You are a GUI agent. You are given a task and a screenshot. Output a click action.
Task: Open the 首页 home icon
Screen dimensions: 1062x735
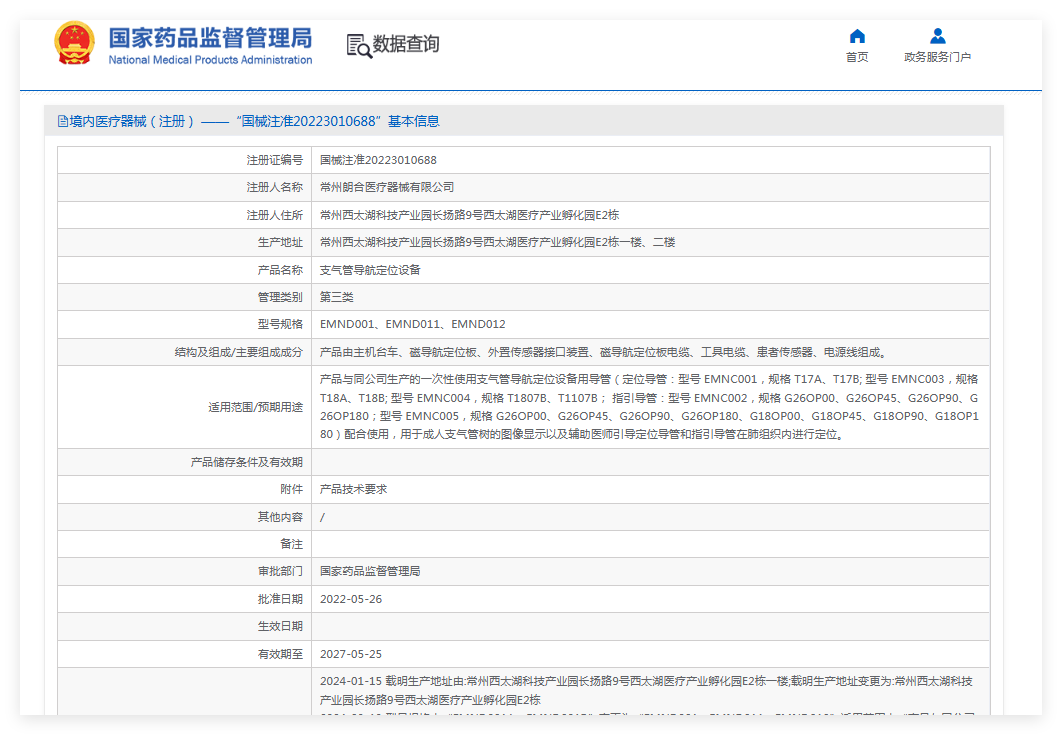coord(857,36)
